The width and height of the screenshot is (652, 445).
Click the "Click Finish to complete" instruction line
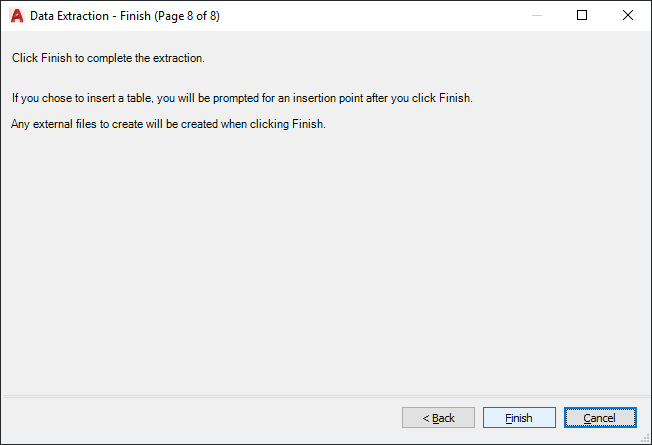pos(108,58)
